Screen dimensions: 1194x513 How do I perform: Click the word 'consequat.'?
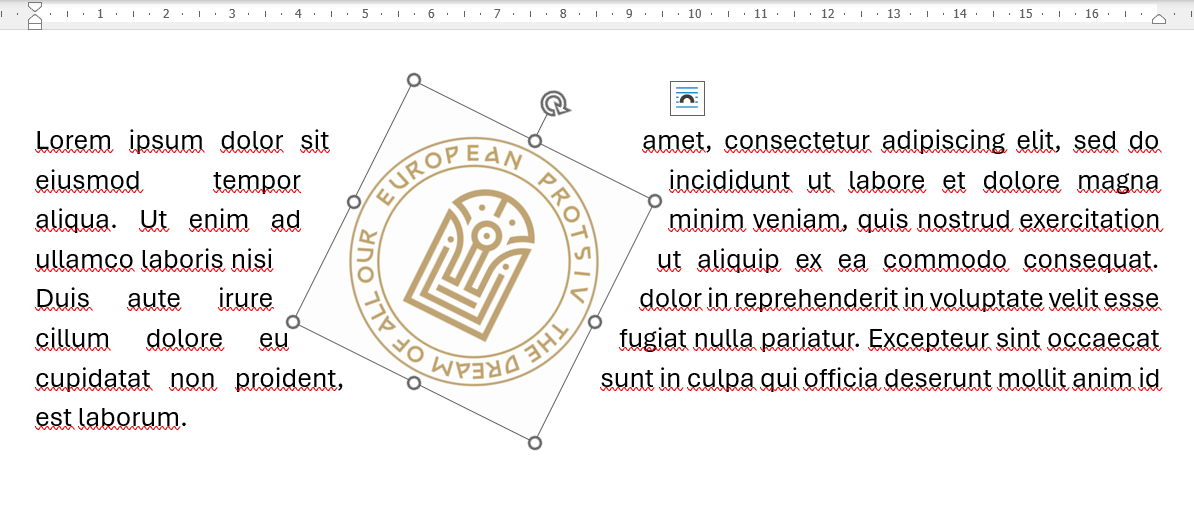[x=1091, y=262]
